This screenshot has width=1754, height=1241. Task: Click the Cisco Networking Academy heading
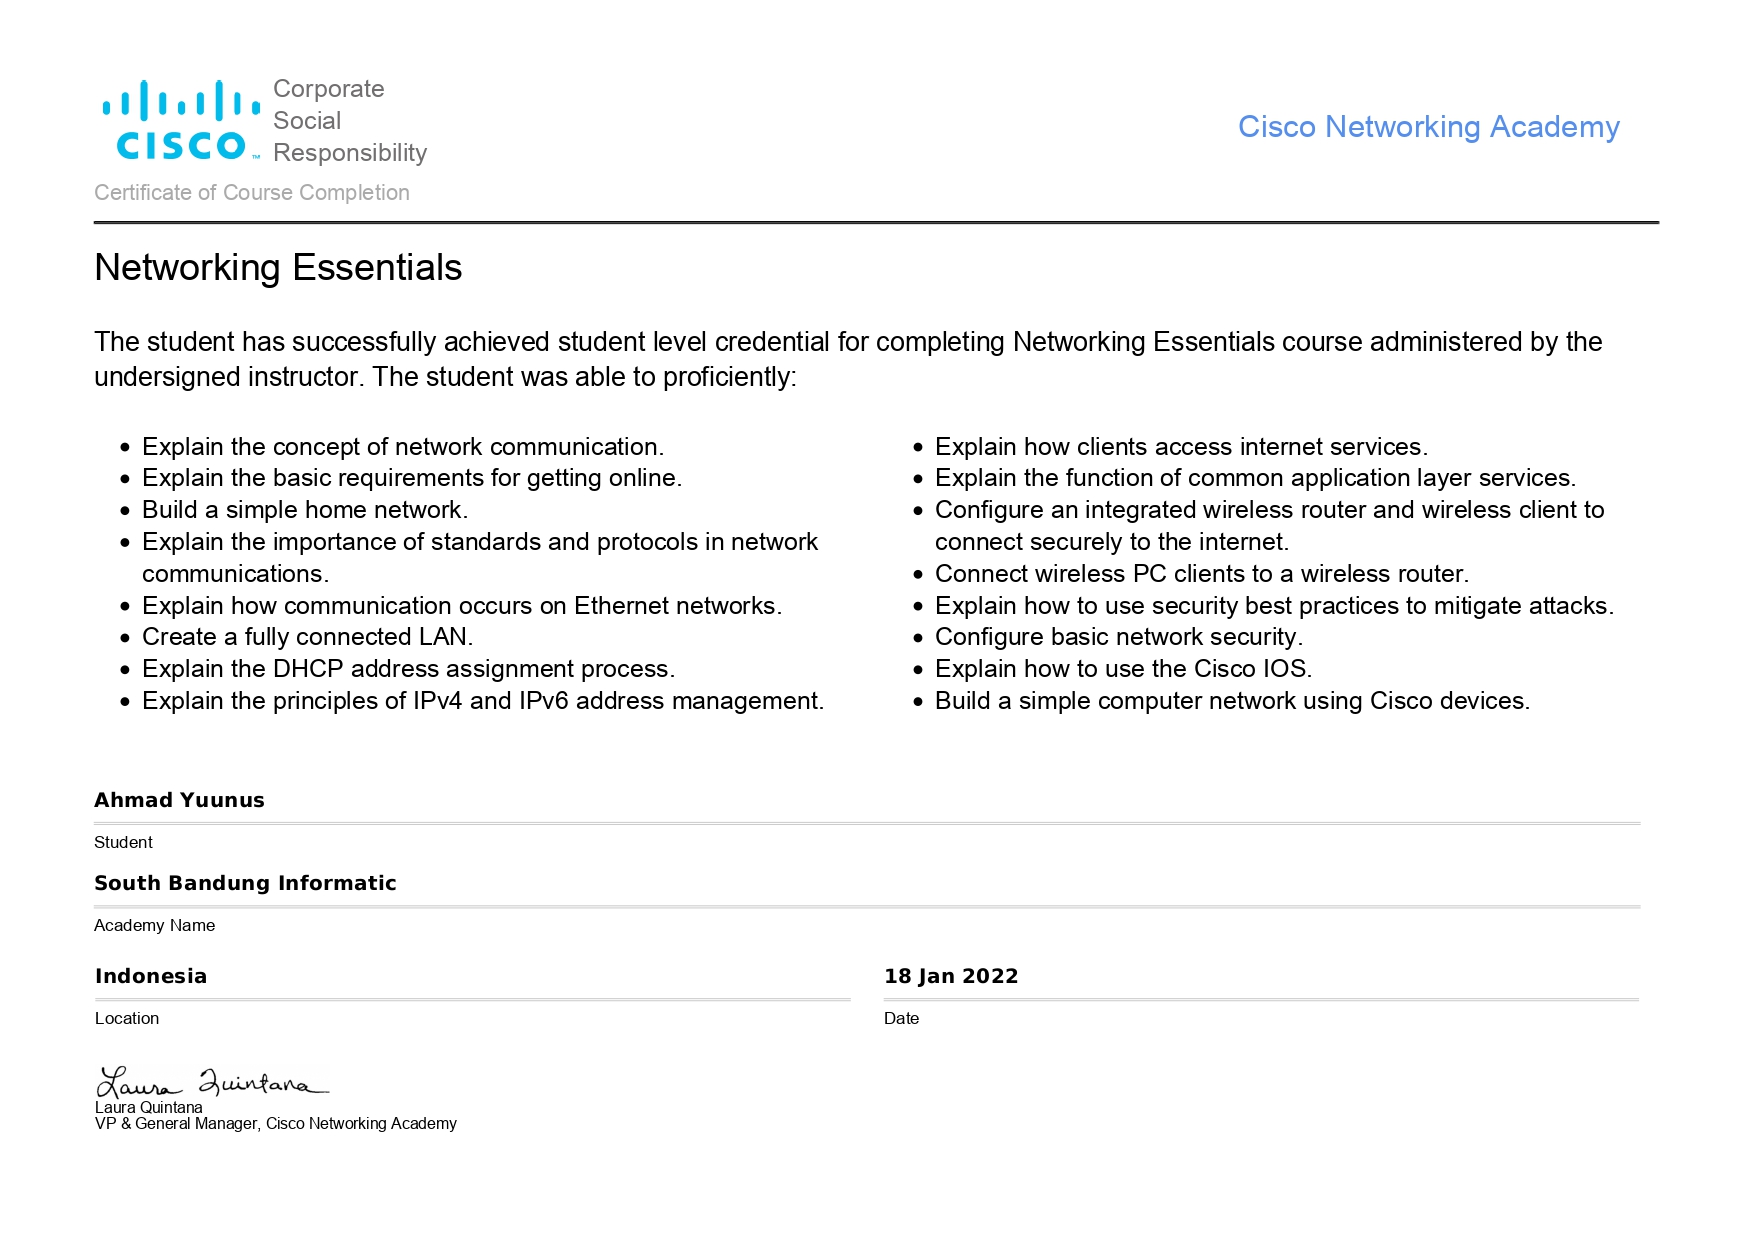(x=1428, y=127)
